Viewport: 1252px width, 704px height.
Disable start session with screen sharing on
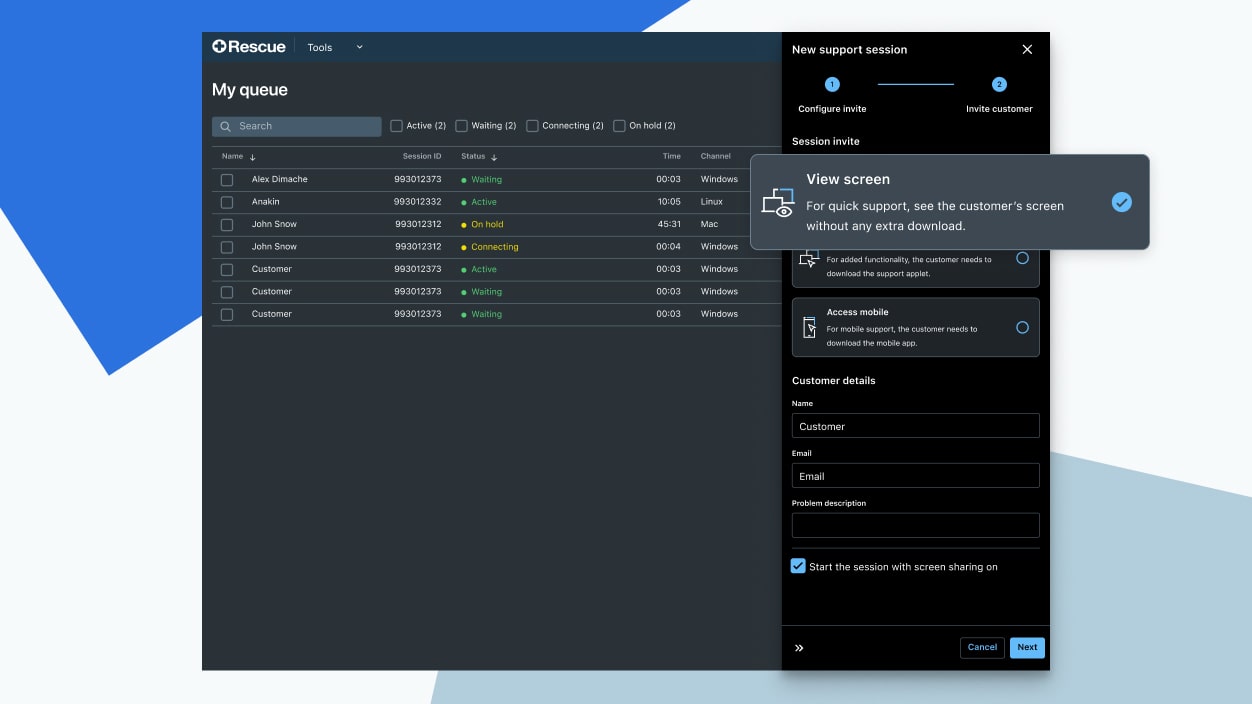pyautogui.click(x=798, y=566)
